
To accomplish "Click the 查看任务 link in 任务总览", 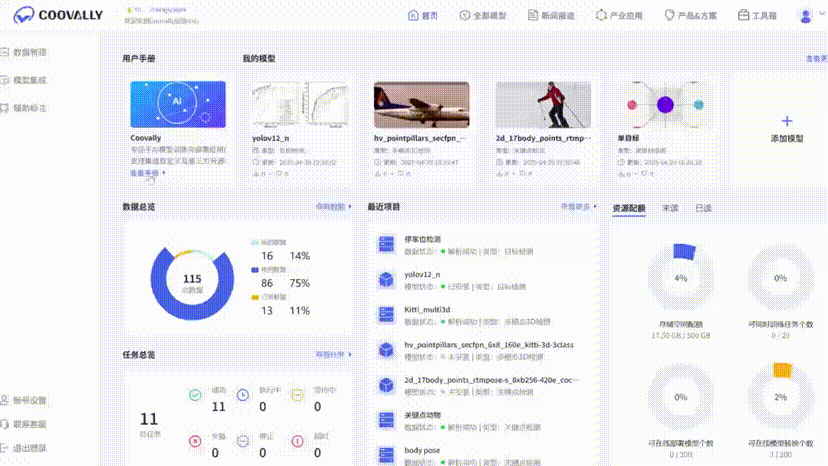I will 333,355.
